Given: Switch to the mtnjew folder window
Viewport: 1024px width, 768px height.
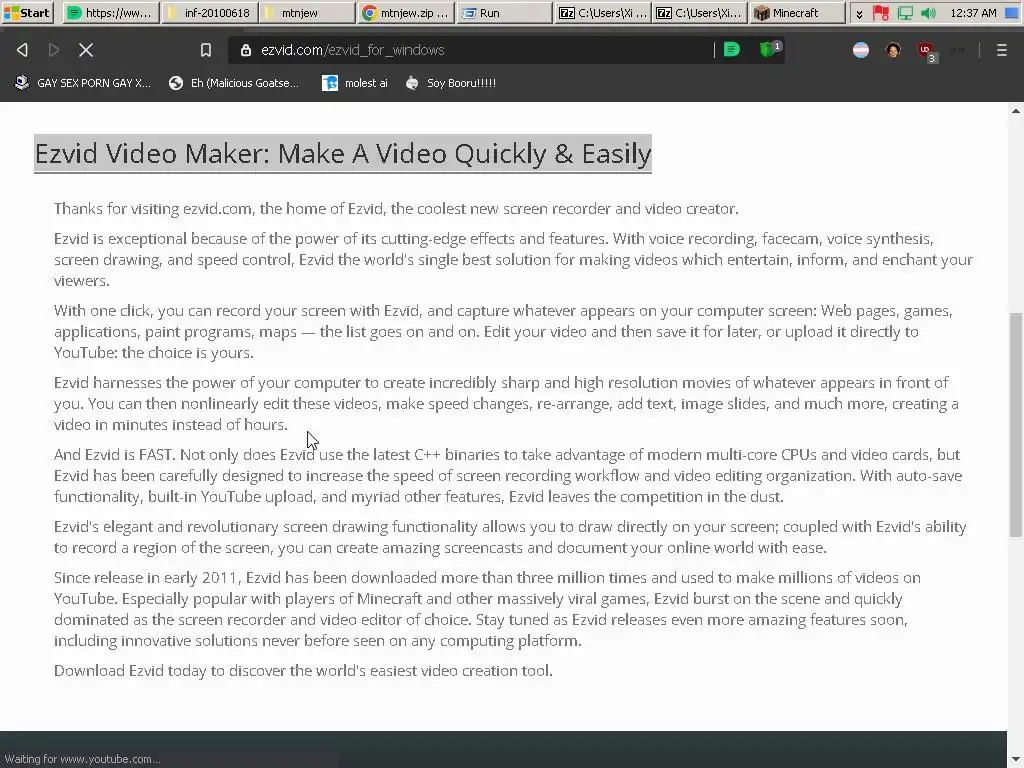Looking at the screenshot, I should 307,12.
